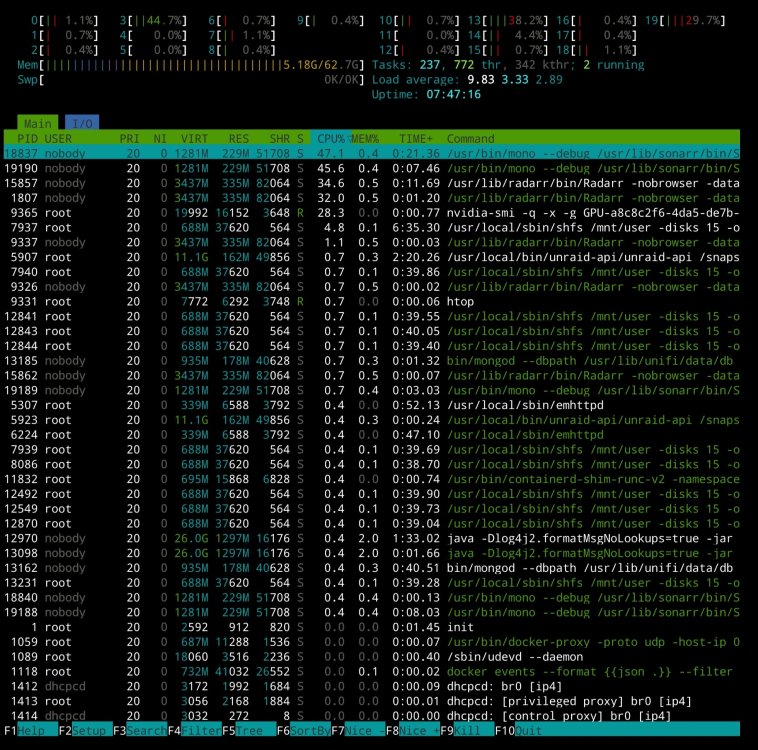Open F6 SortBy menu button
The height and width of the screenshot is (750, 758).
(304, 730)
